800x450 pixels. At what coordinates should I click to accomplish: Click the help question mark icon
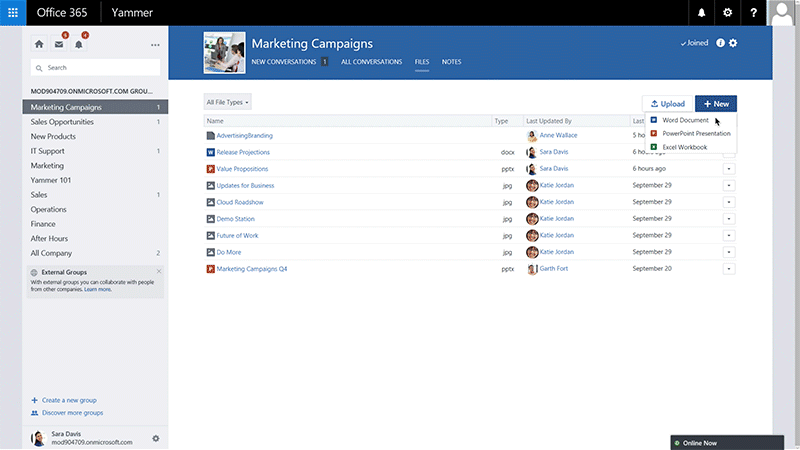click(x=754, y=13)
